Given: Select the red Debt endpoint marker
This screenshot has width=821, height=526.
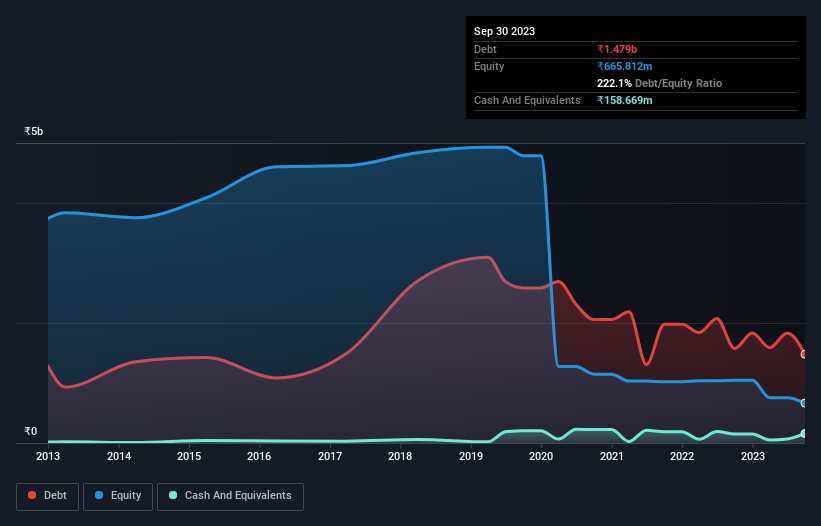Looking at the screenshot, I should (804, 354).
